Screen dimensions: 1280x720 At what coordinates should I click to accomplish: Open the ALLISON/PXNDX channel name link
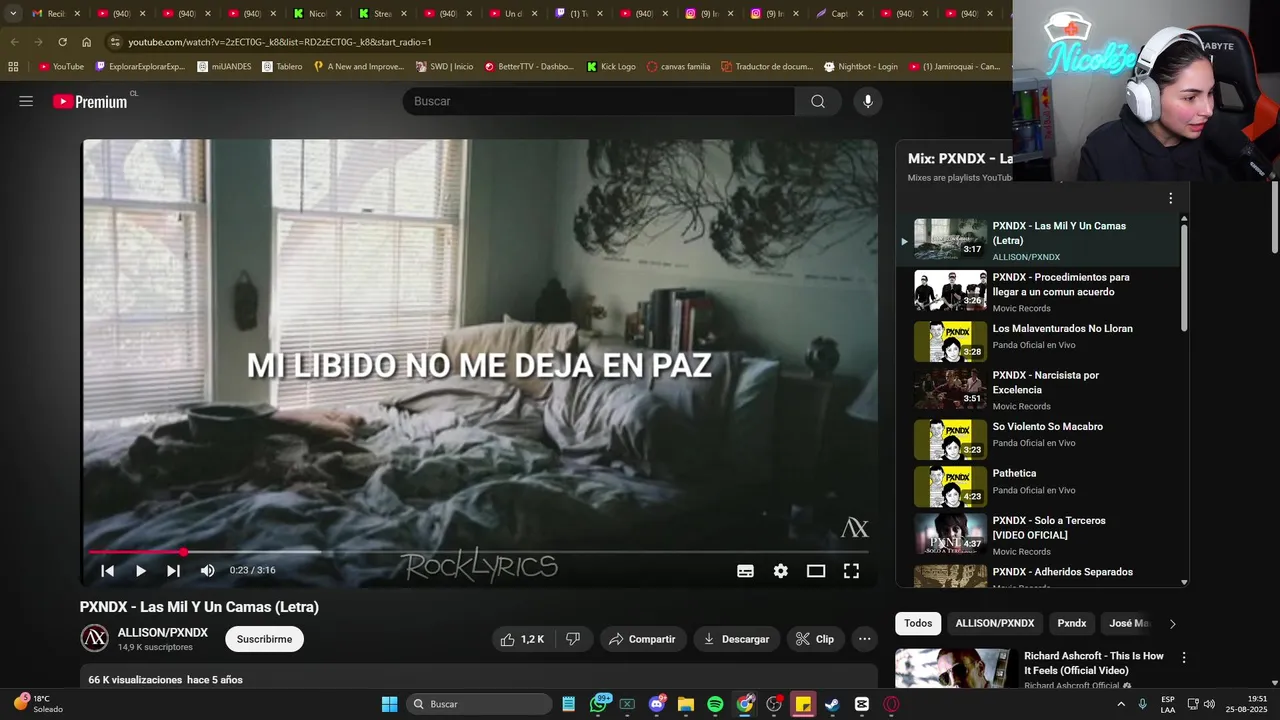coord(163,632)
